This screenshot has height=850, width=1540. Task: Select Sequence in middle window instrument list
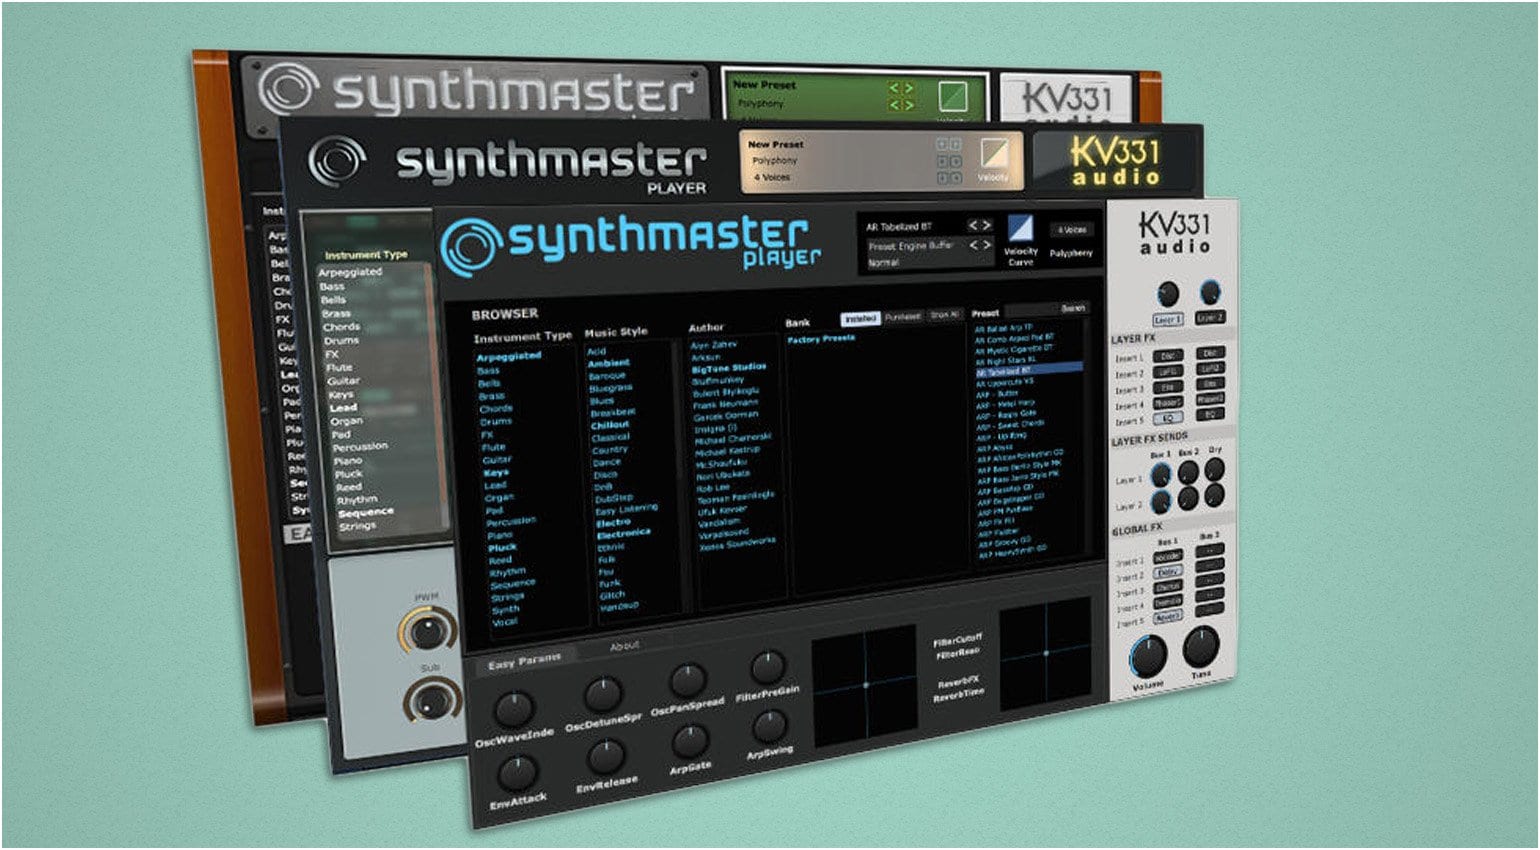pyautogui.click(x=365, y=513)
